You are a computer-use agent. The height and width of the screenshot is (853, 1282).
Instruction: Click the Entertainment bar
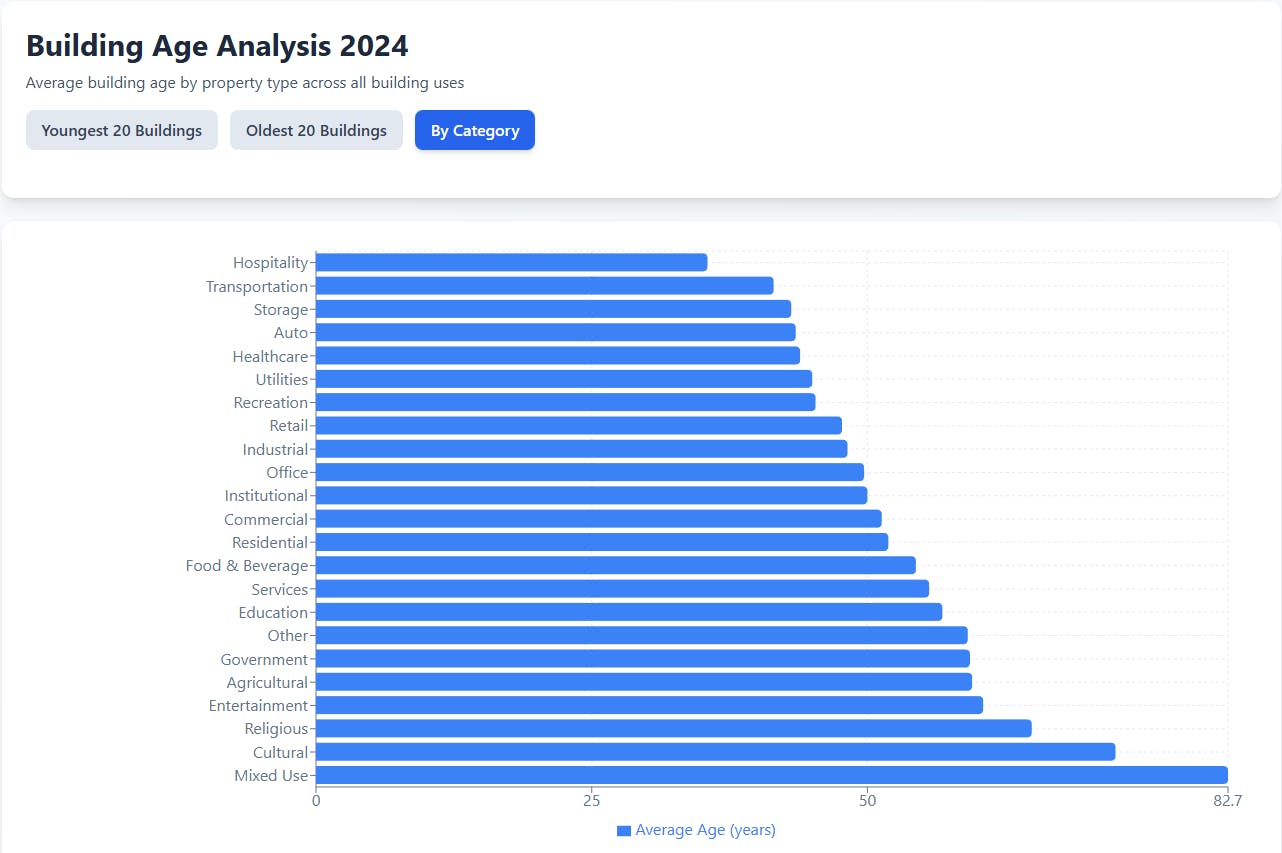click(649, 705)
